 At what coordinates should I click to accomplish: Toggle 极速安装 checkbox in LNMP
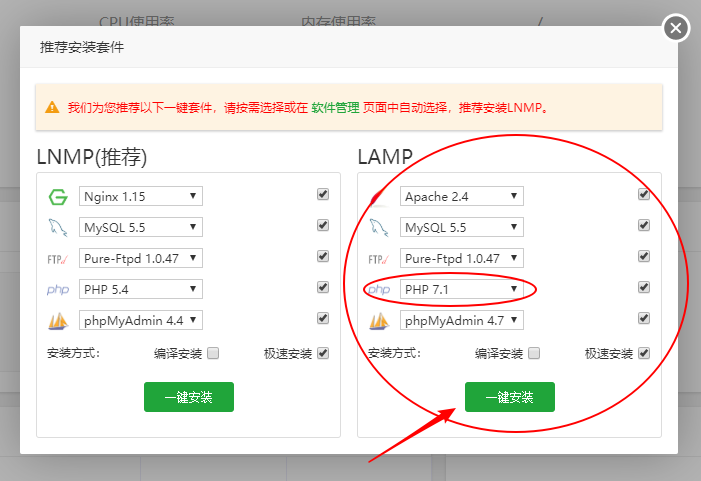323,353
